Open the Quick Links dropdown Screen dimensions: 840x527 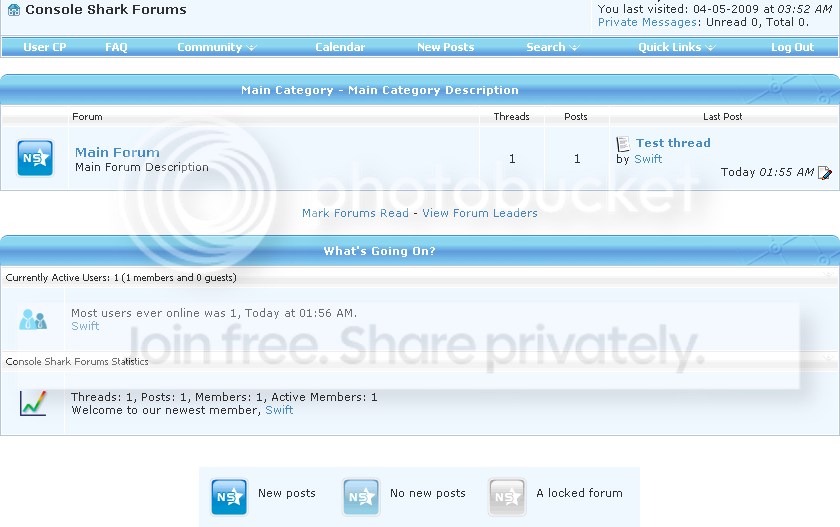pos(677,47)
